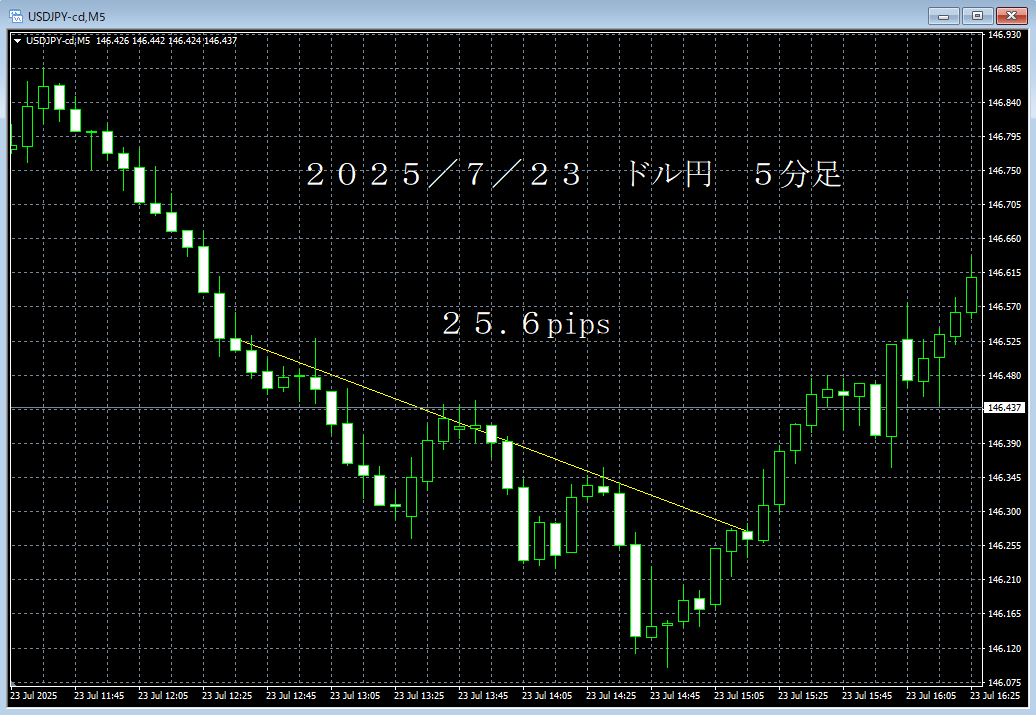Click the 23 Jul 15:45 time label
This screenshot has width=1036, height=715.
point(868,696)
